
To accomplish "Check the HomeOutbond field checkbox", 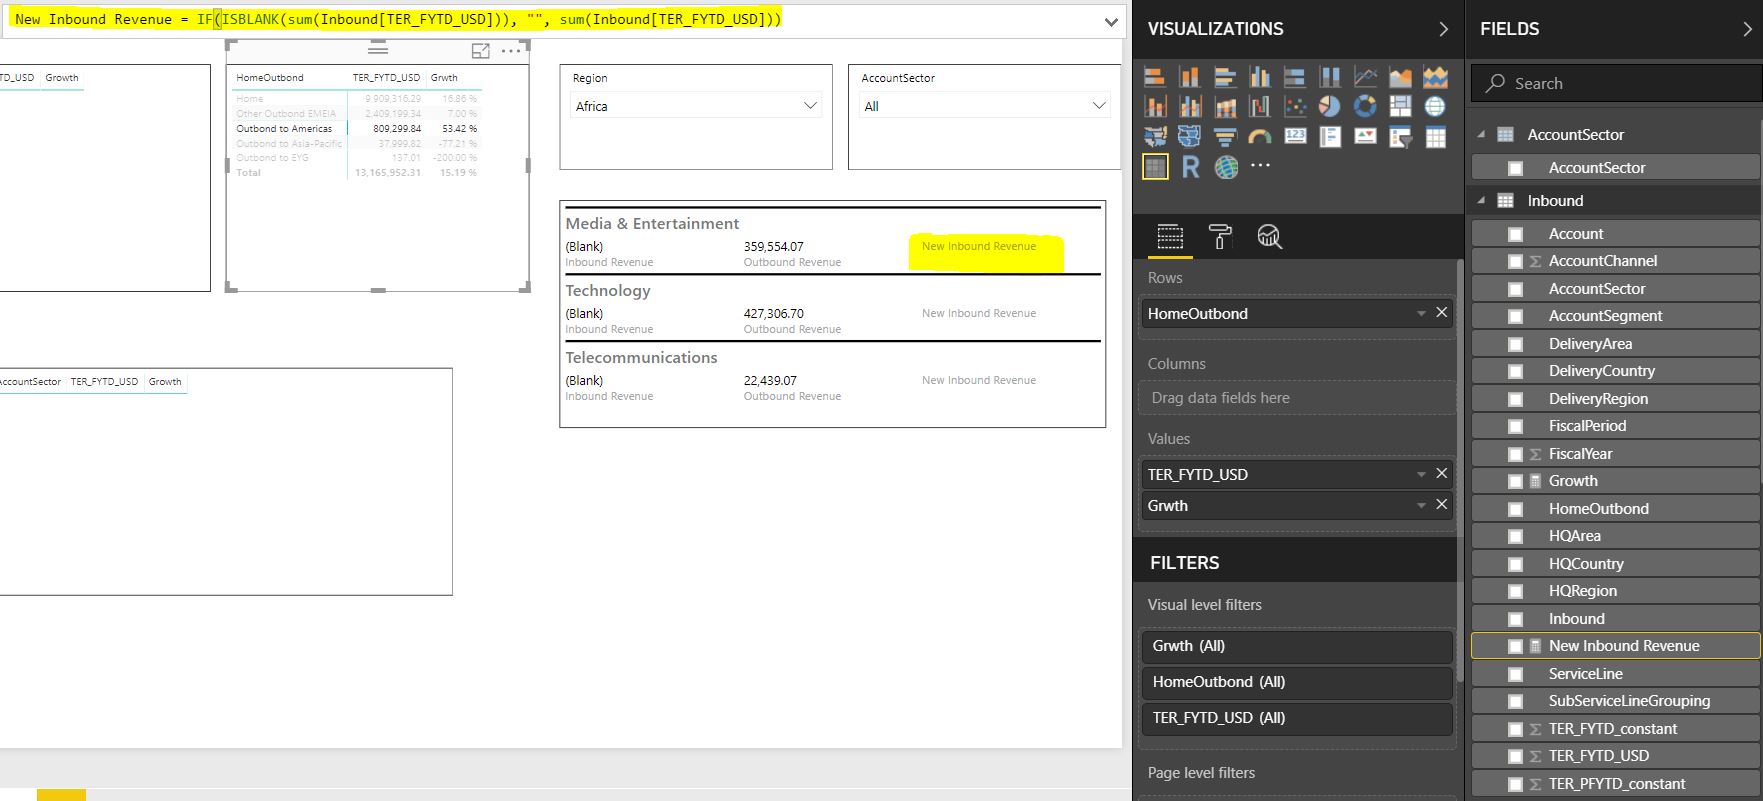I will tap(1515, 509).
